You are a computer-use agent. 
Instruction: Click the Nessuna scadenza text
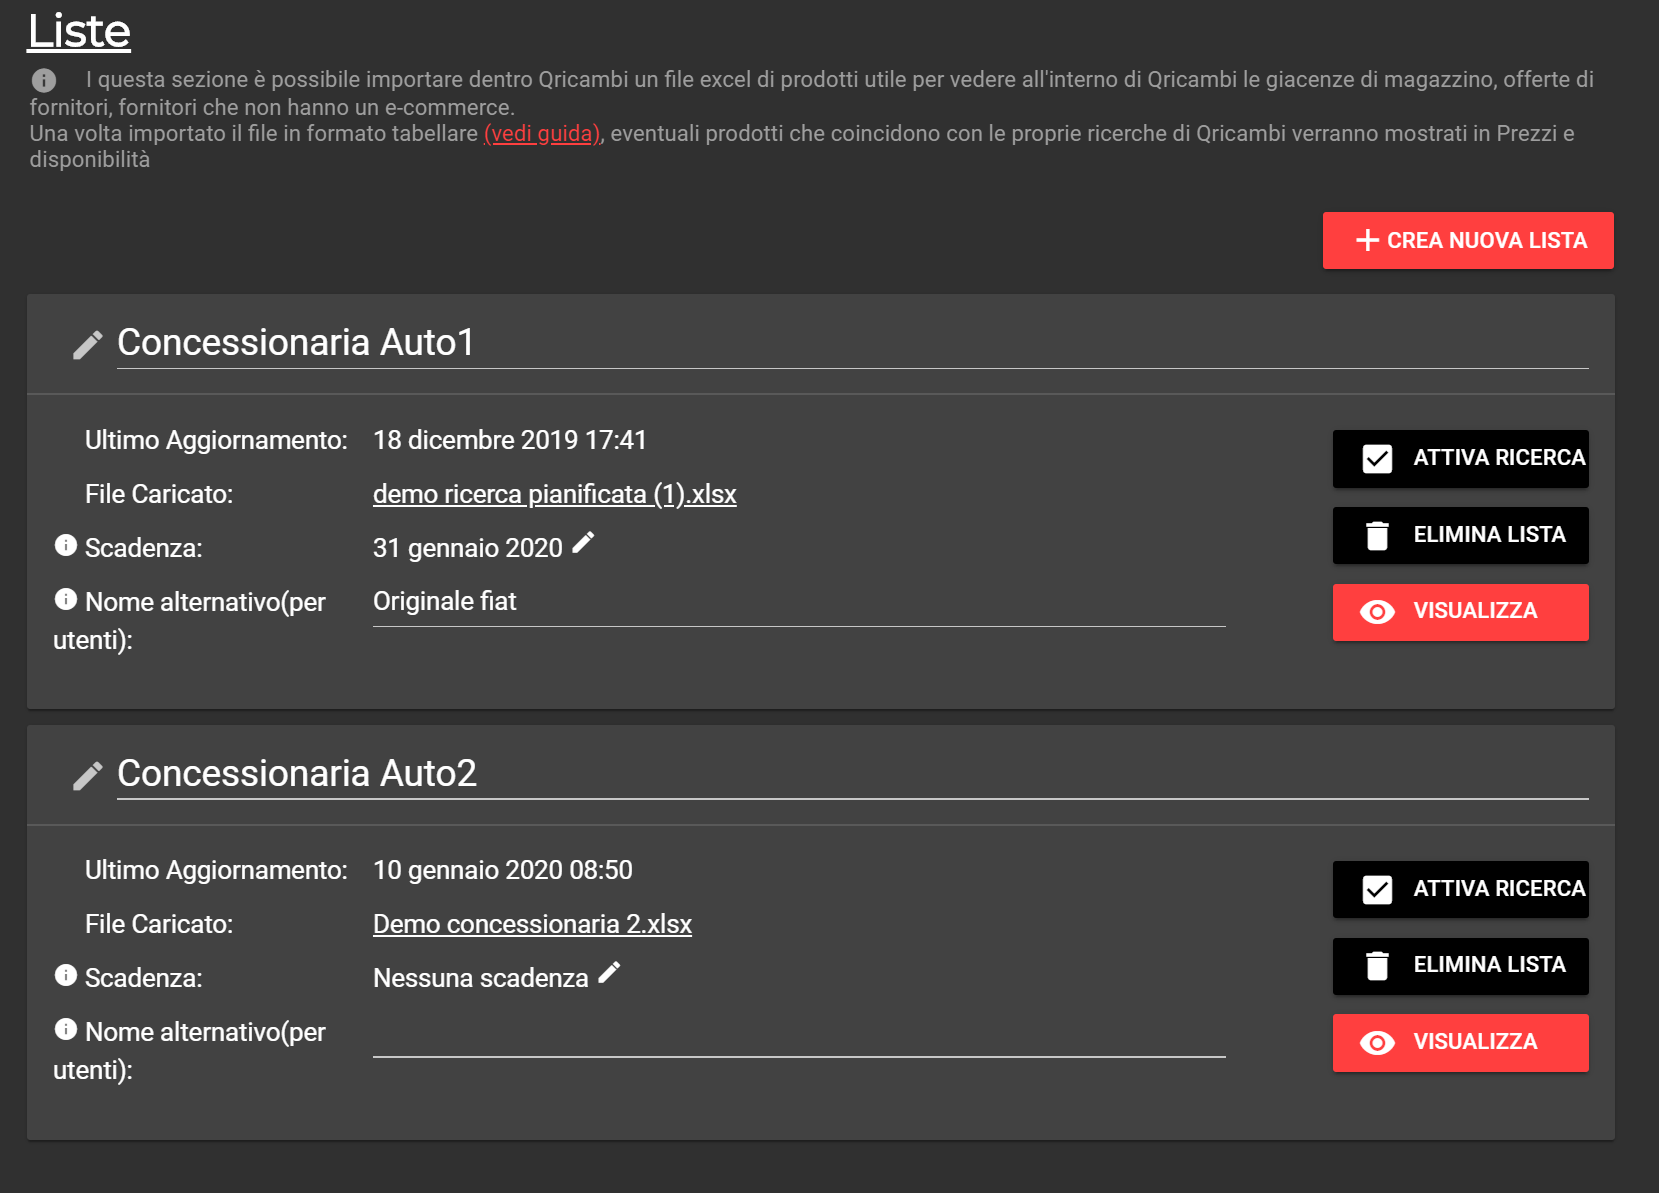pos(481,978)
